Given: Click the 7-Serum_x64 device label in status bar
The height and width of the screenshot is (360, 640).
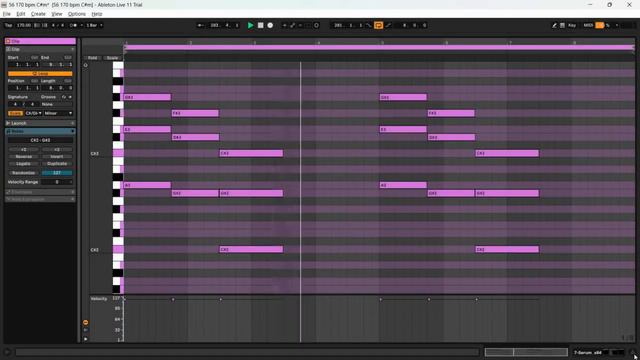Looking at the screenshot, I should (588, 353).
